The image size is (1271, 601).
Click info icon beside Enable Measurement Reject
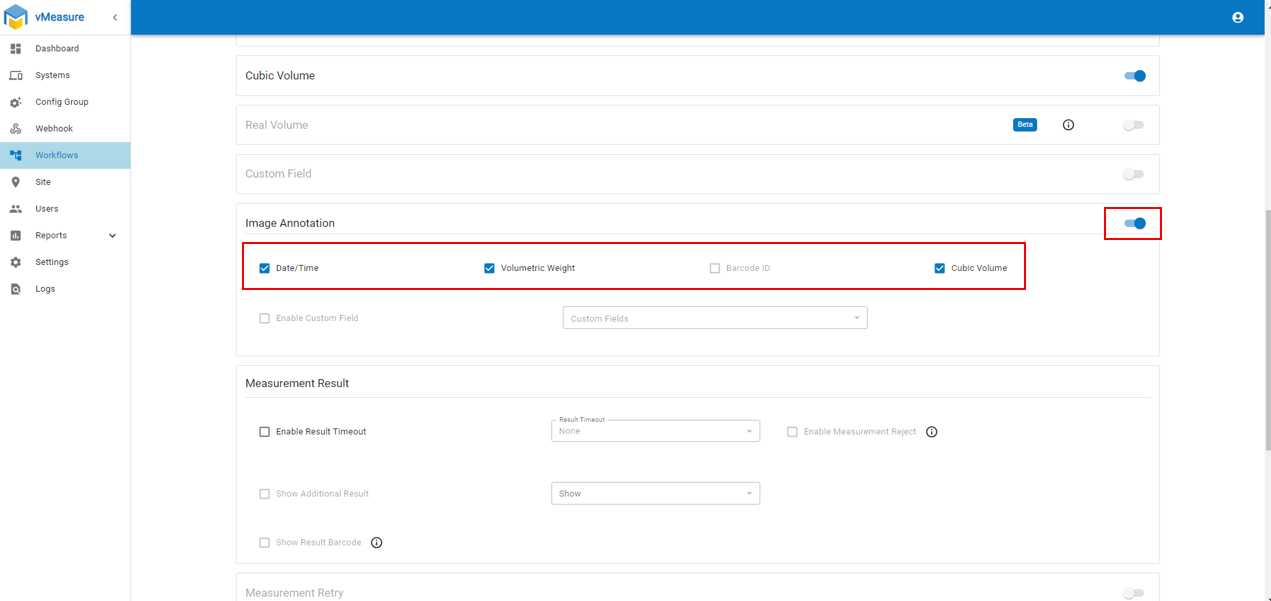[931, 432]
